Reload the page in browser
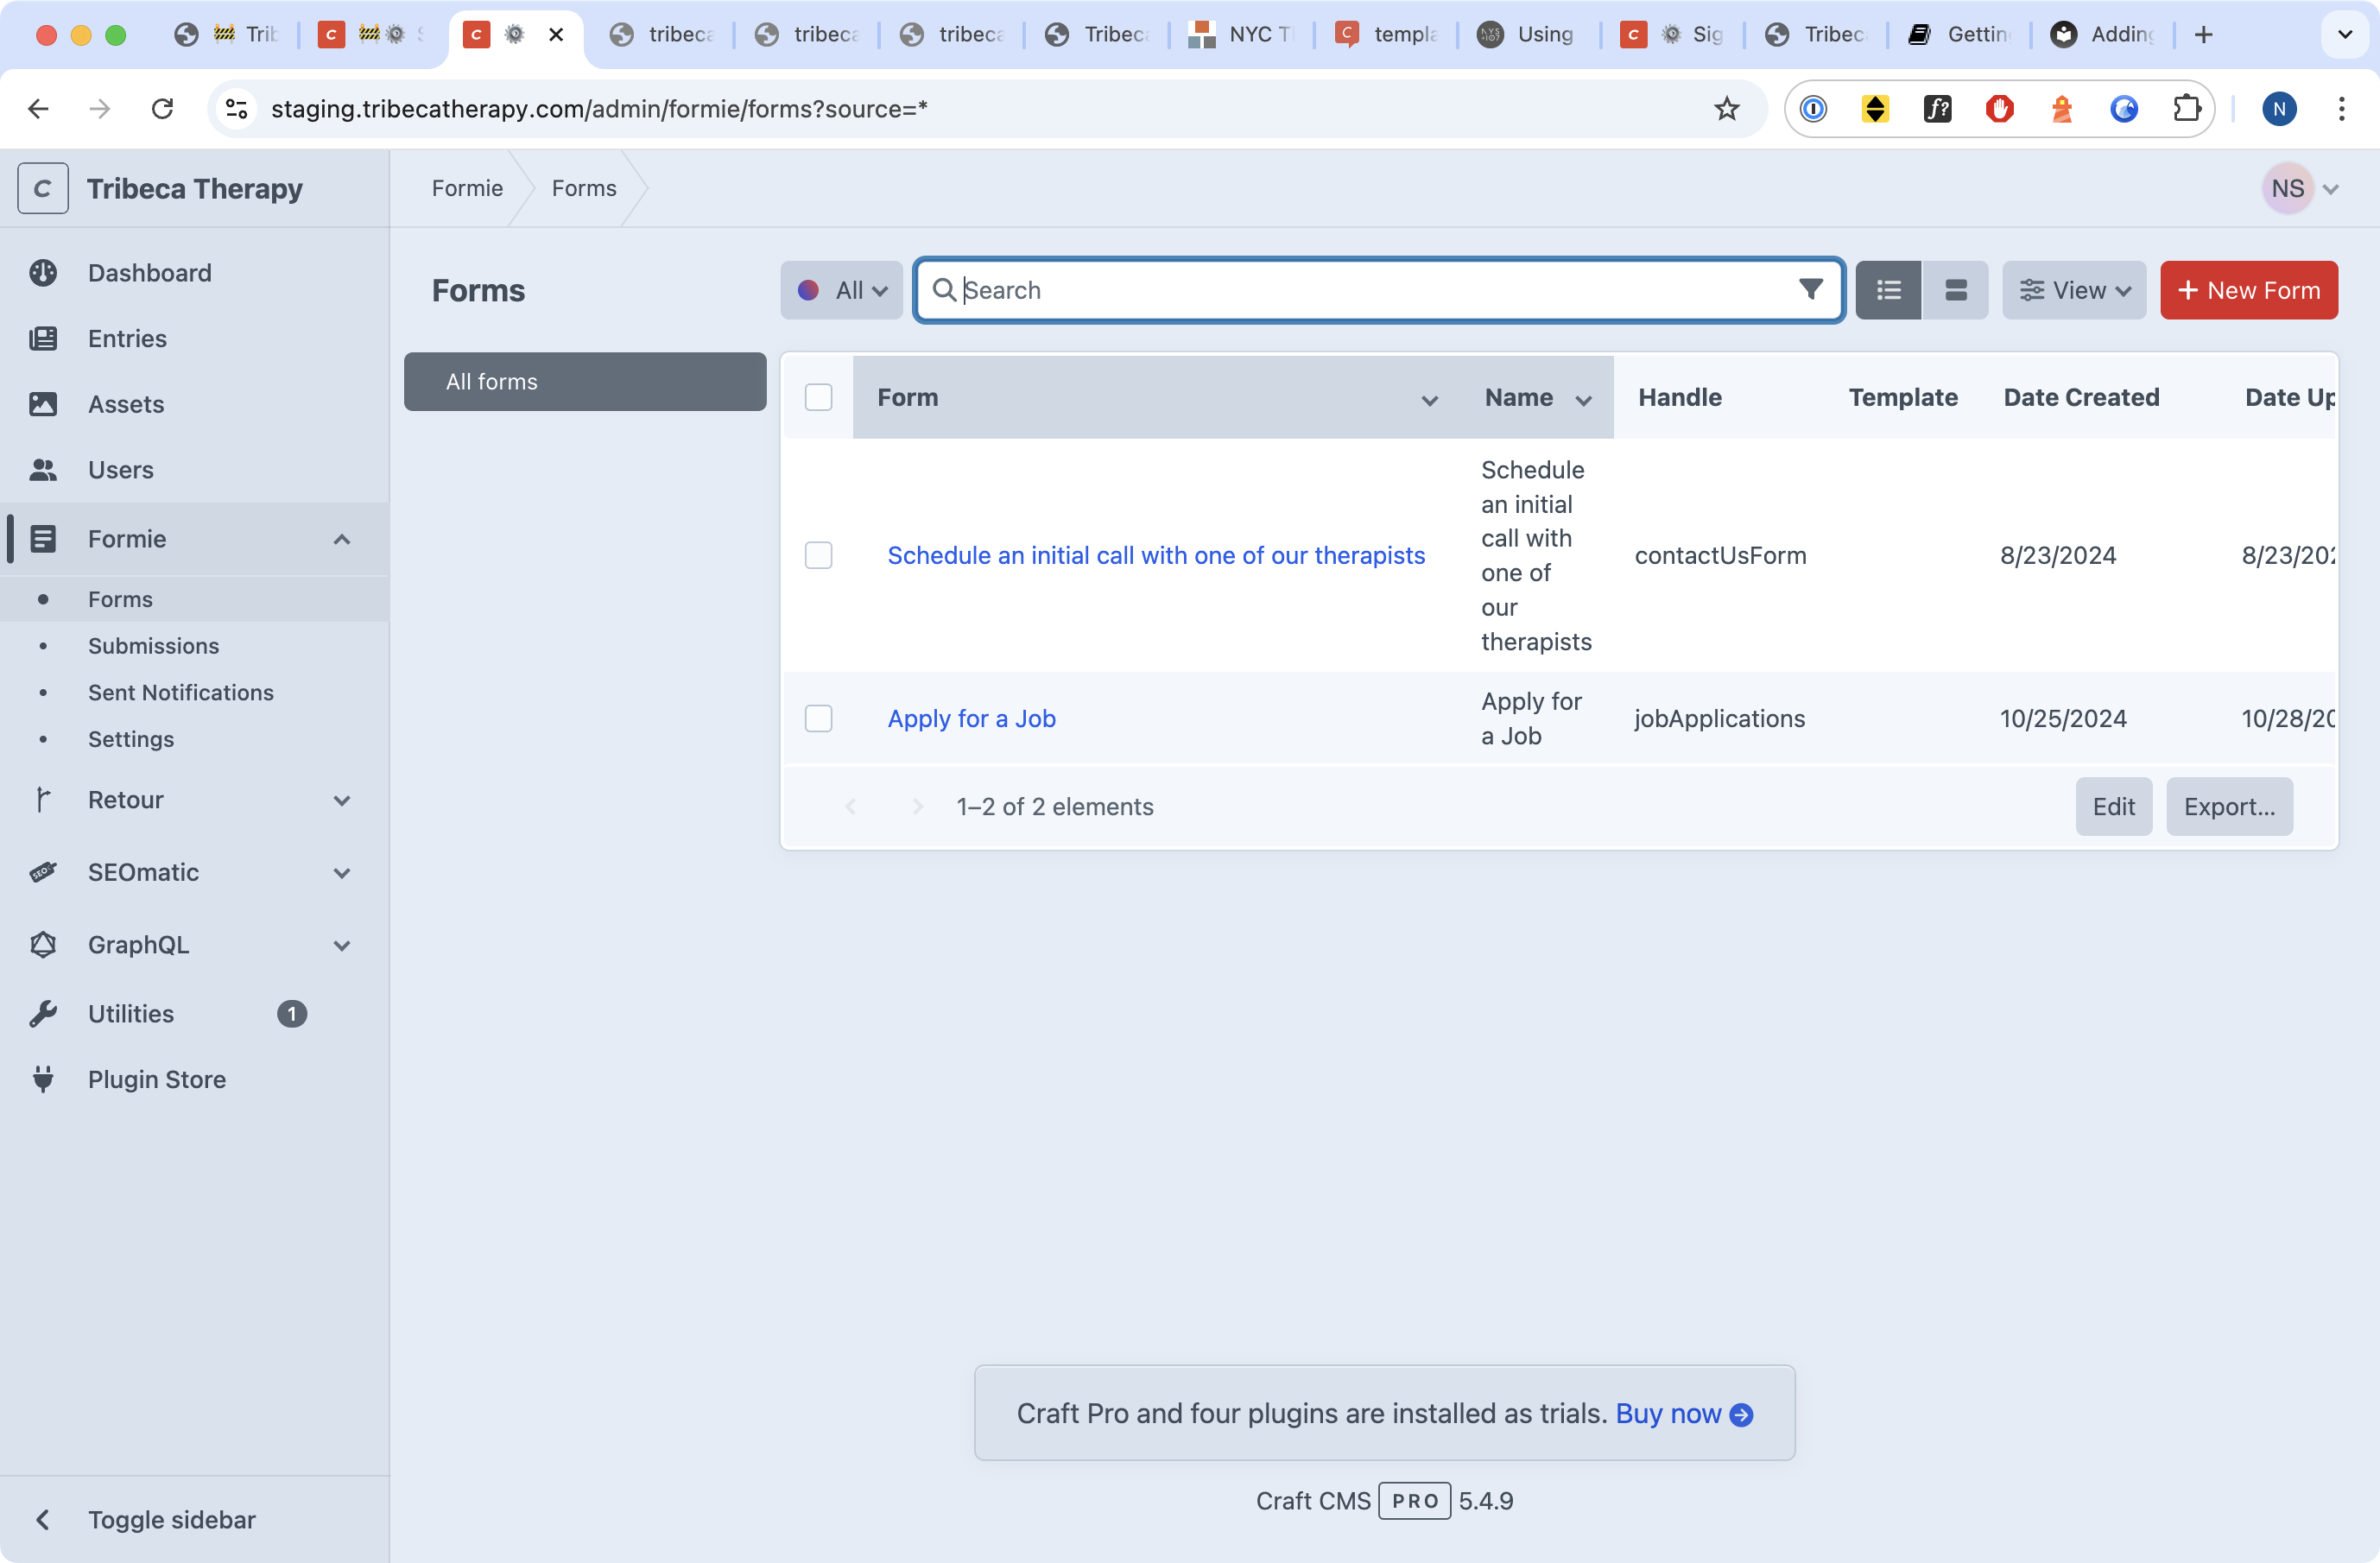 162,109
